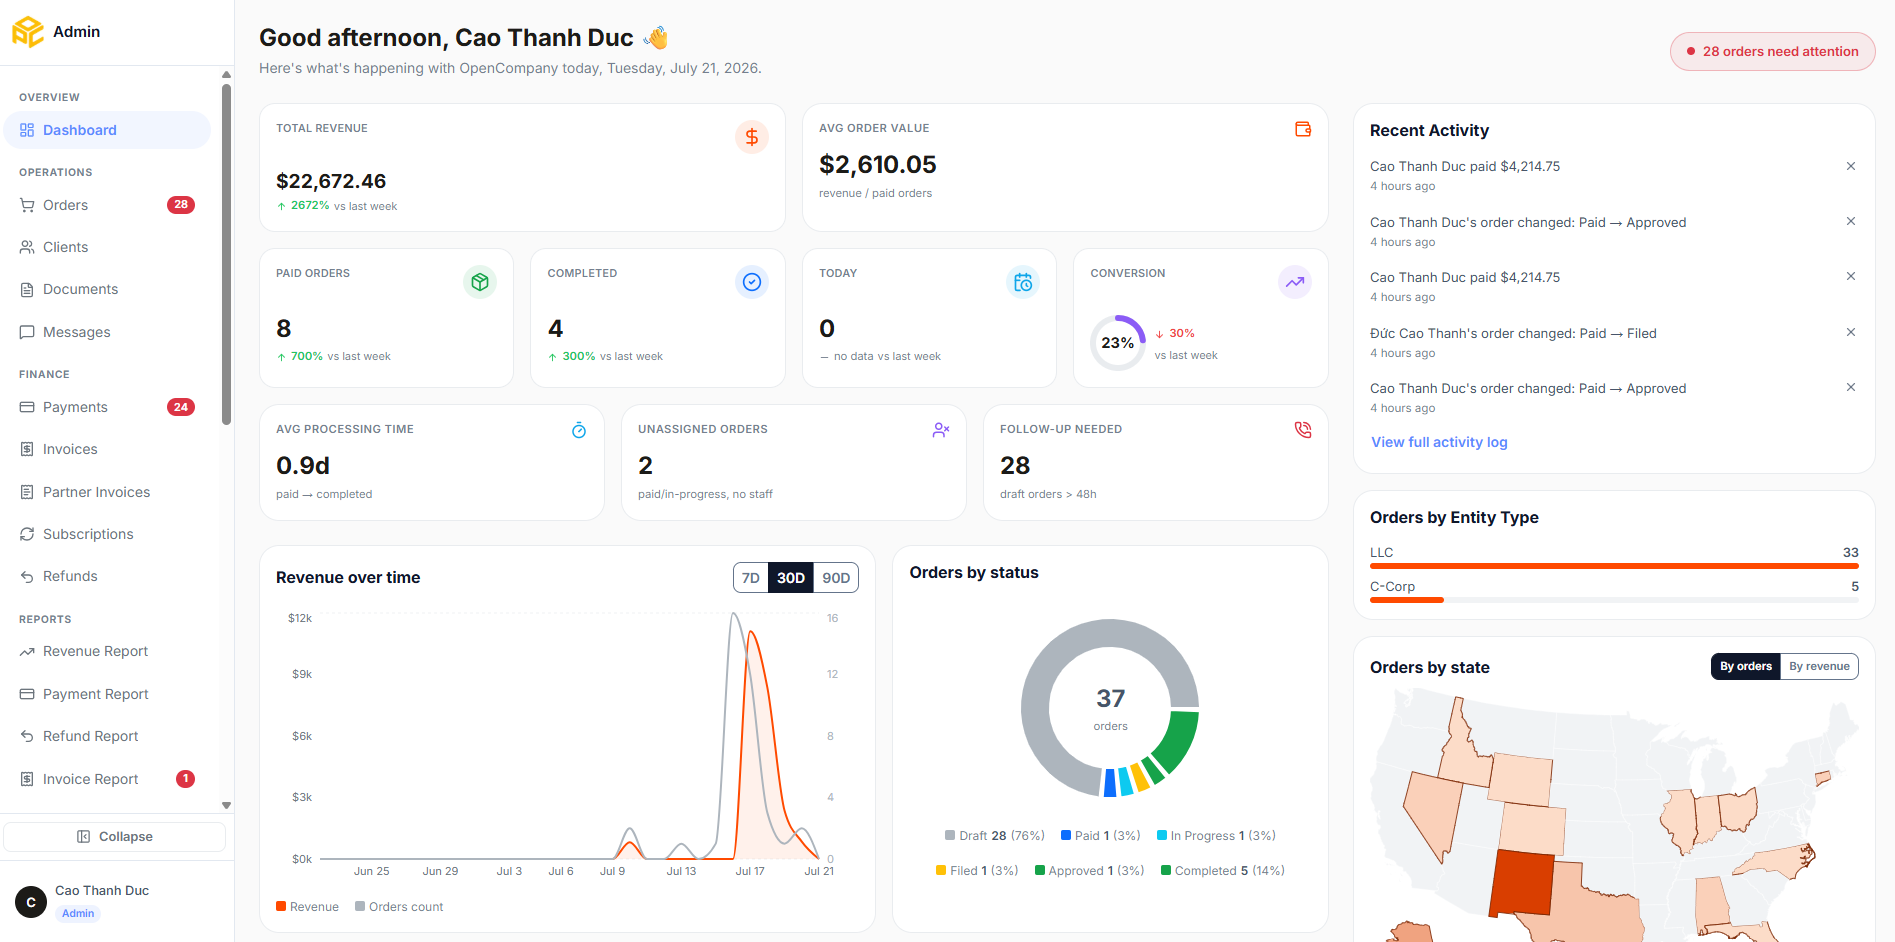Click the Paid Orders box icon

(x=480, y=282)
